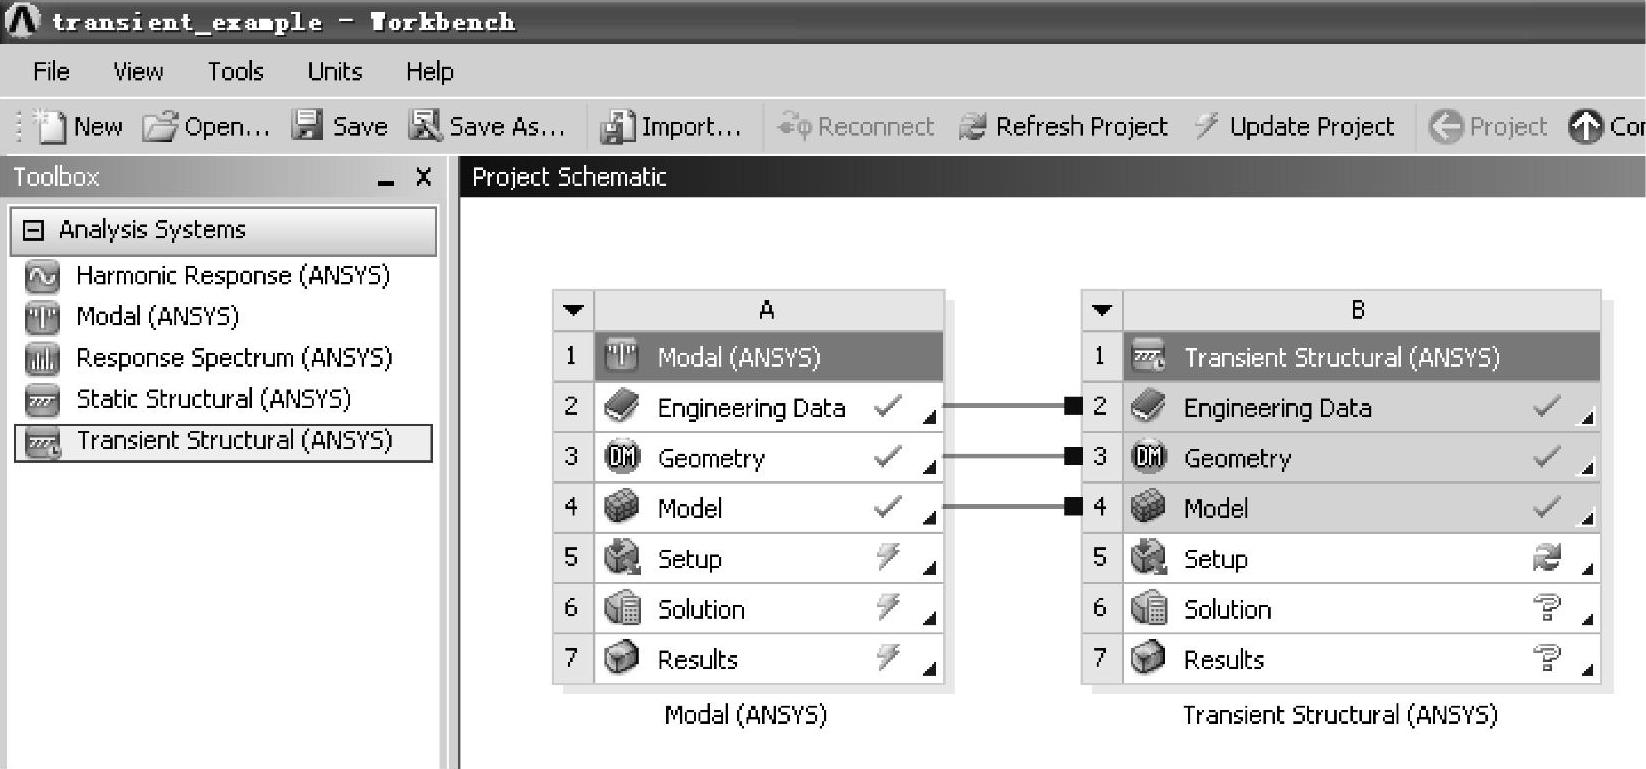This screenshot has width=1646, height=769.
Task: Click Results icon in system B
Action: pos(1148,658)
